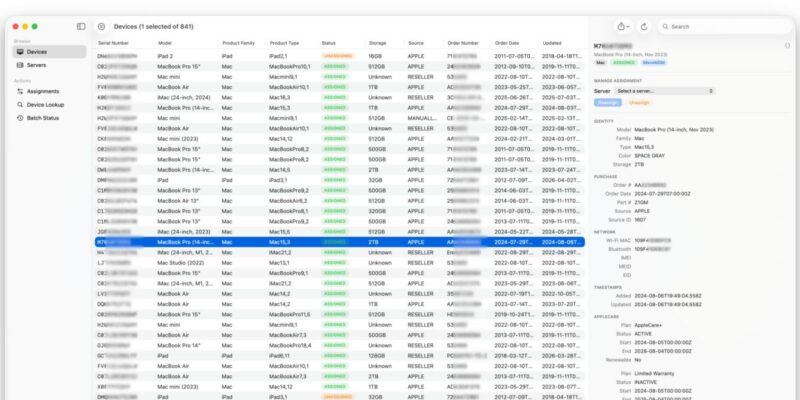Sort by Status column header
Screen dimensions: 800x400
pyautogui.click(x=329, y=43)
